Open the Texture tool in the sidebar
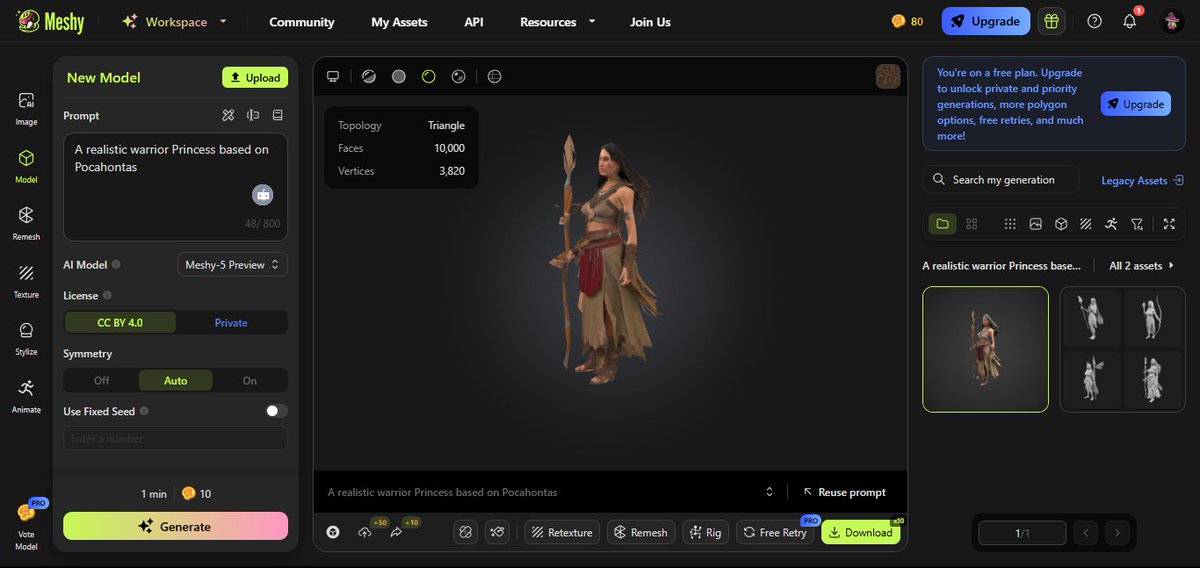 click(x=26, y=281)
